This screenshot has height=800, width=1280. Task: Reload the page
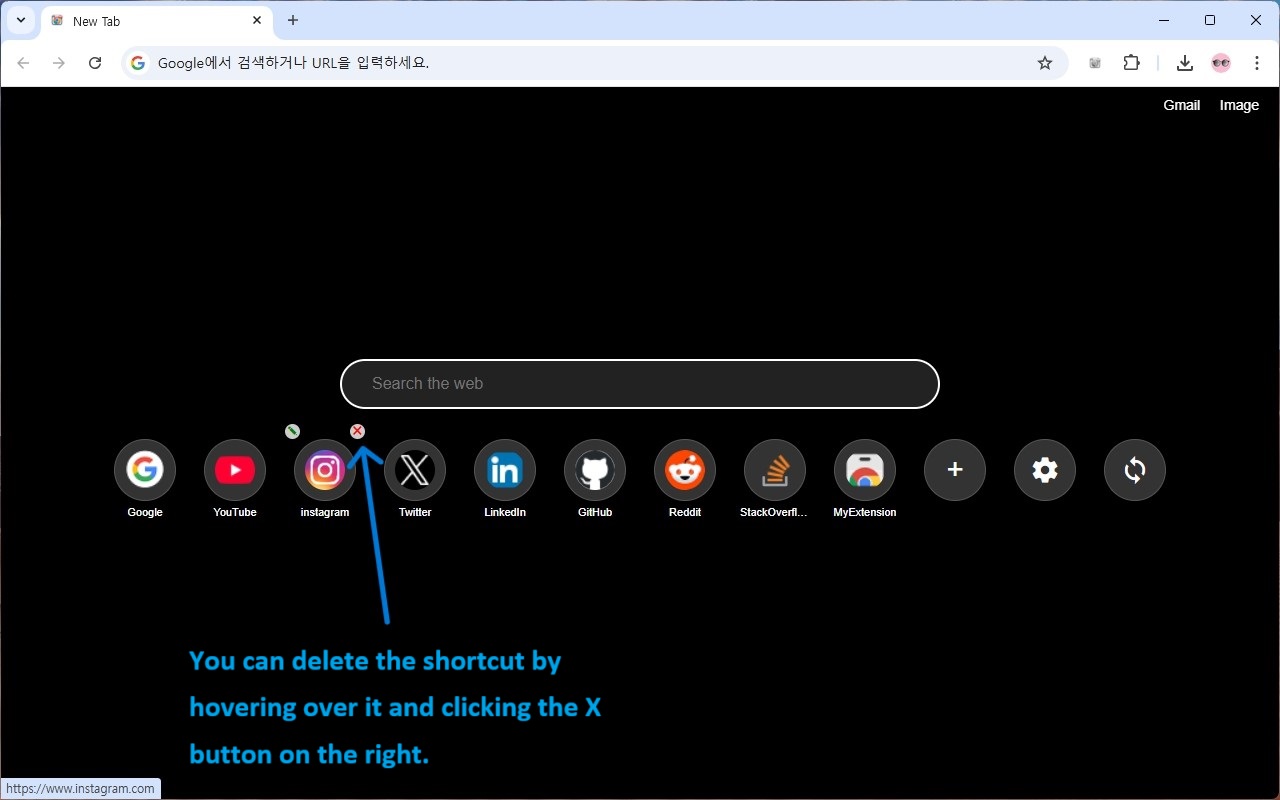[95, 63]
